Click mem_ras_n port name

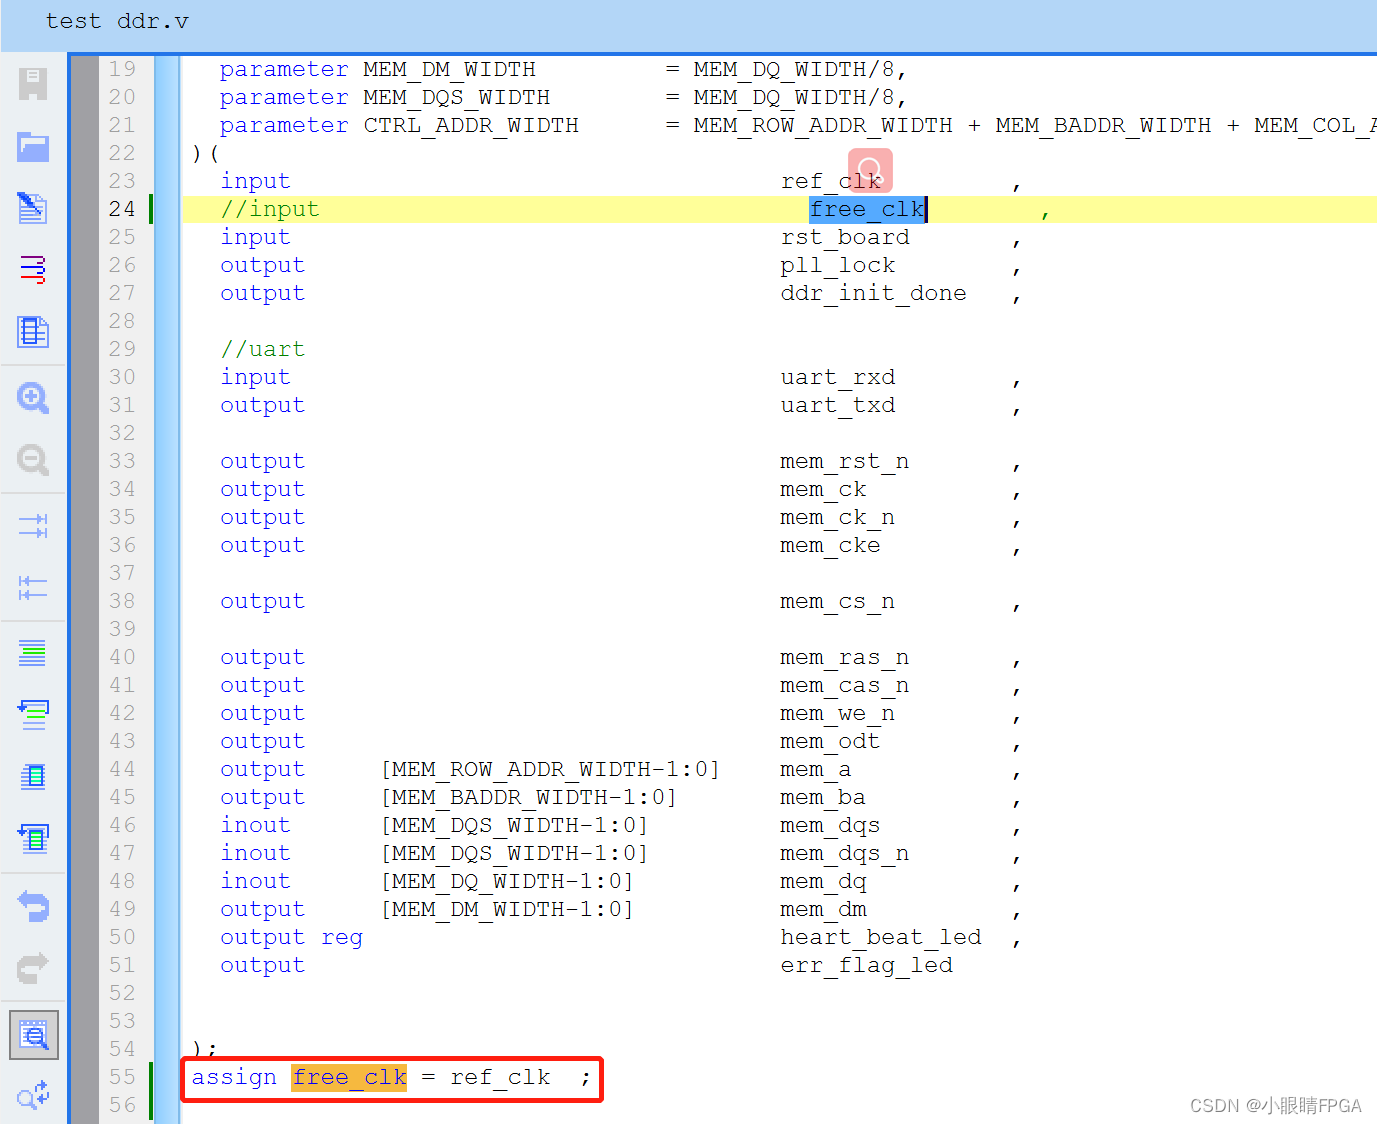coord(845,657)
